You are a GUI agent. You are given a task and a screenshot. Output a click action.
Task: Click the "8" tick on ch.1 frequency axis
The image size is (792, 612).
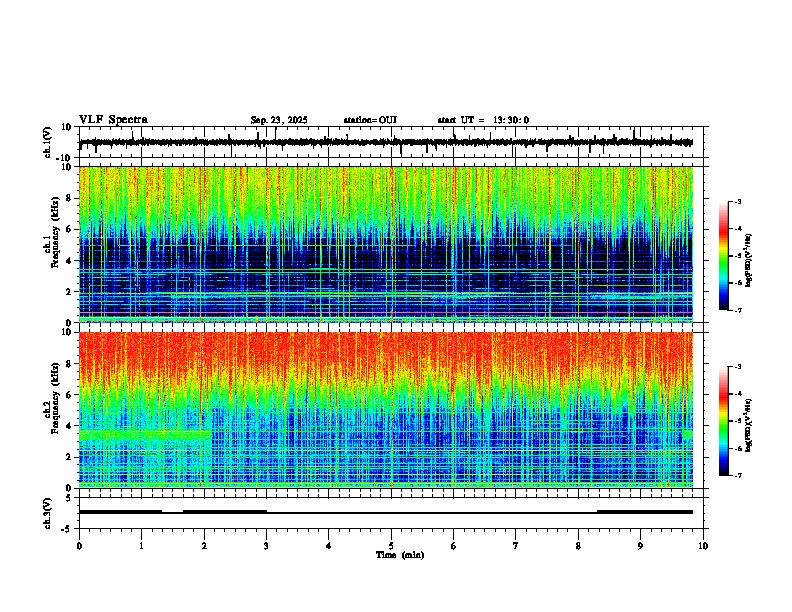69,198
